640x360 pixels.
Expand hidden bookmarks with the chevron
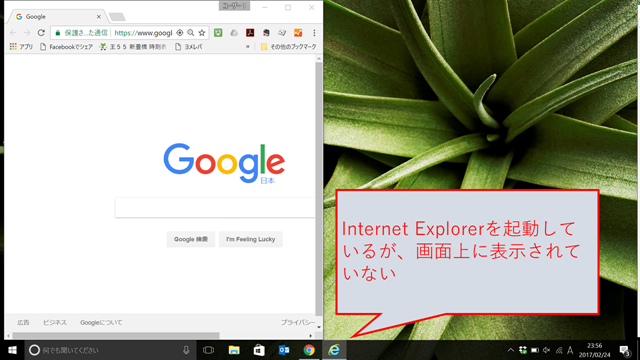(x=247, y=47)
